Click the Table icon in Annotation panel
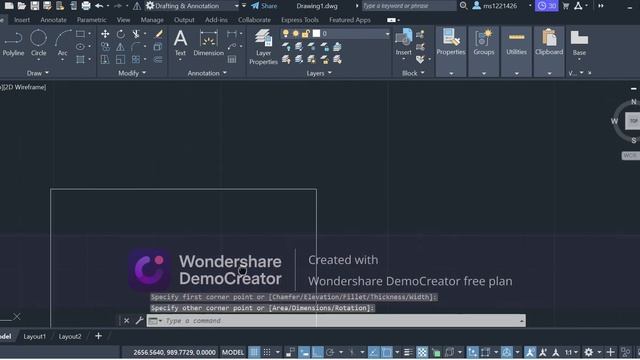This screenshot has width=640, height=360. (x=232, y=60)
